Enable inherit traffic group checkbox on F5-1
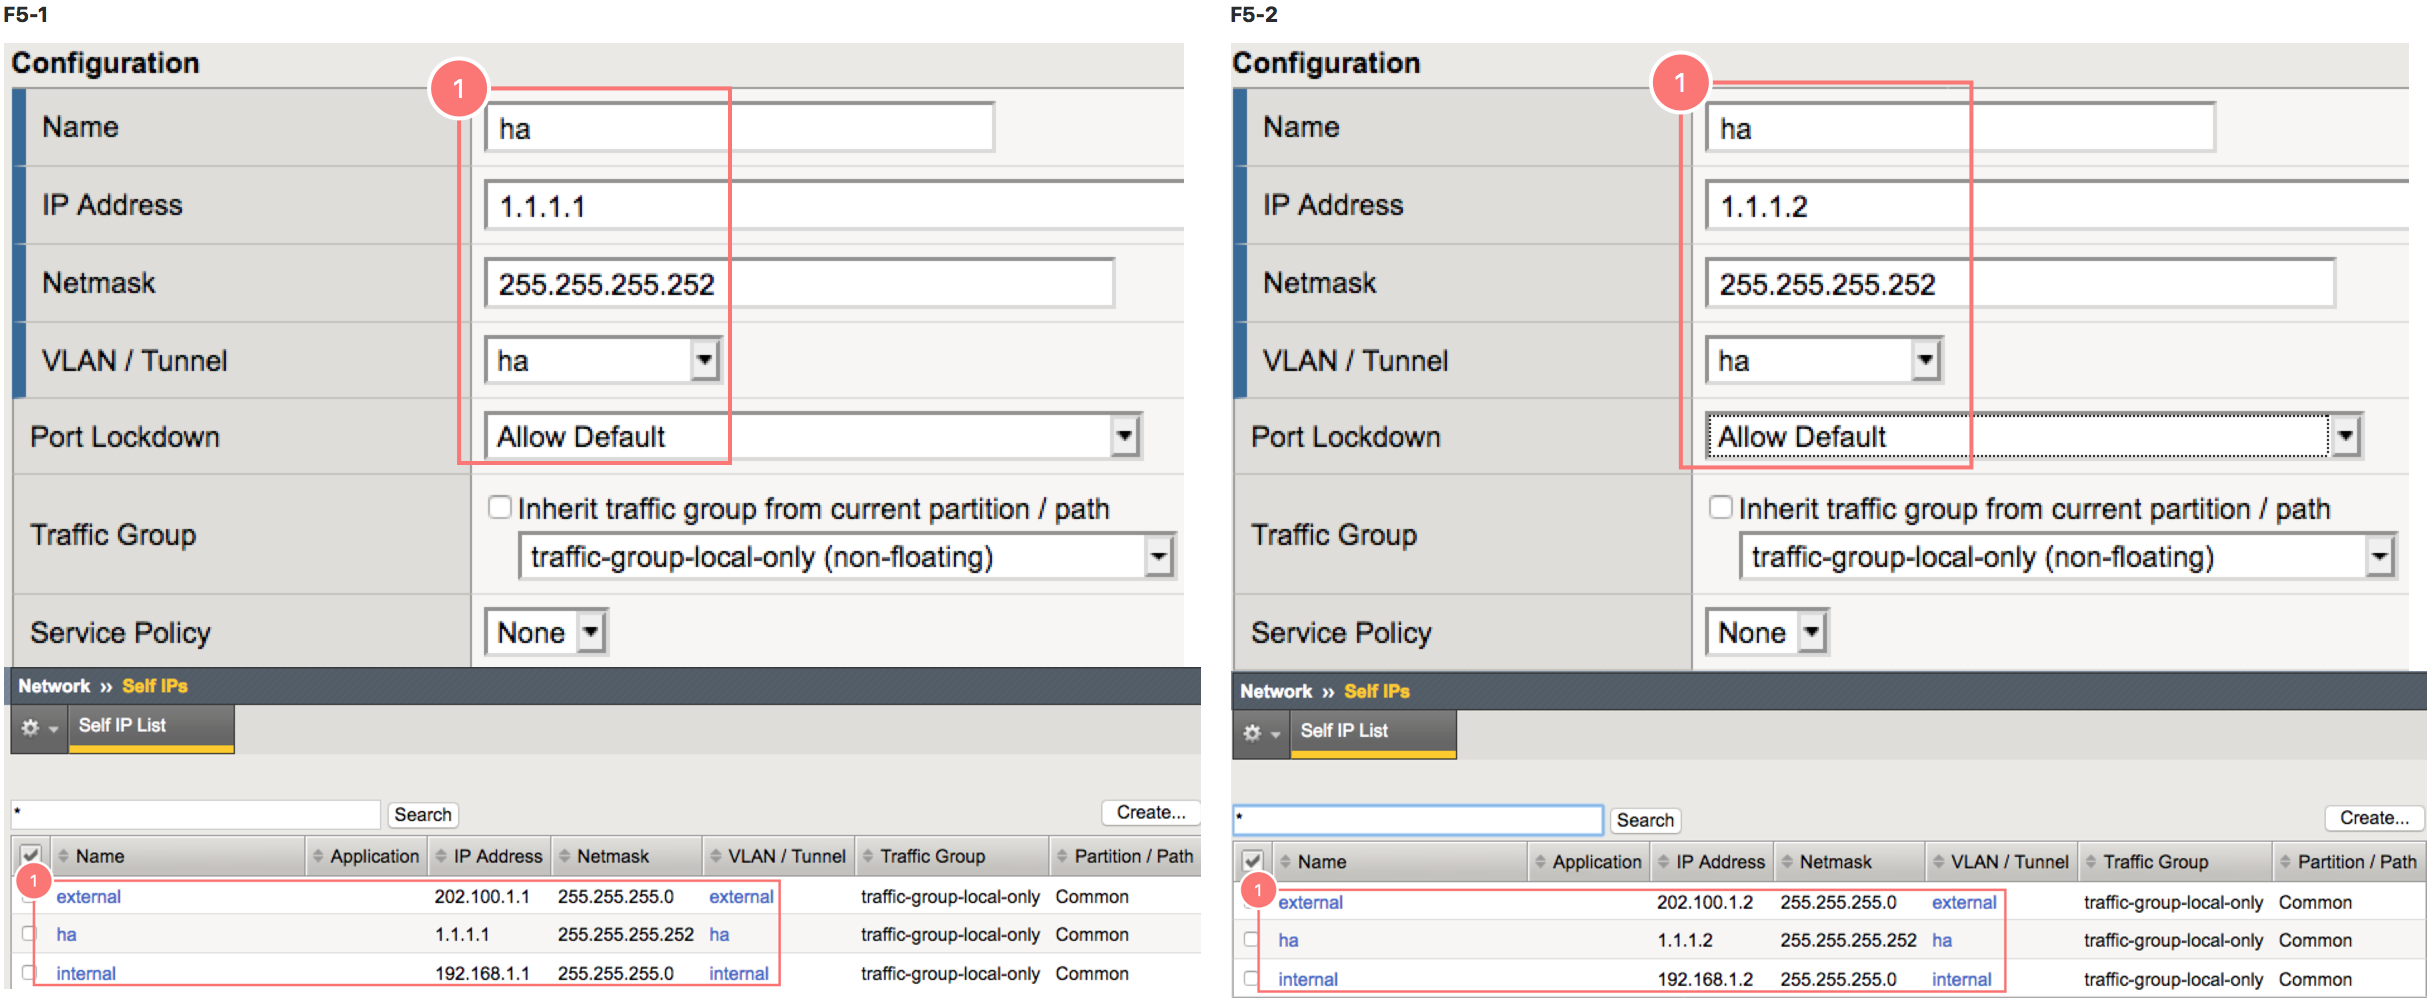Viewport: 2431px width, 998px height. pos(499,507)
